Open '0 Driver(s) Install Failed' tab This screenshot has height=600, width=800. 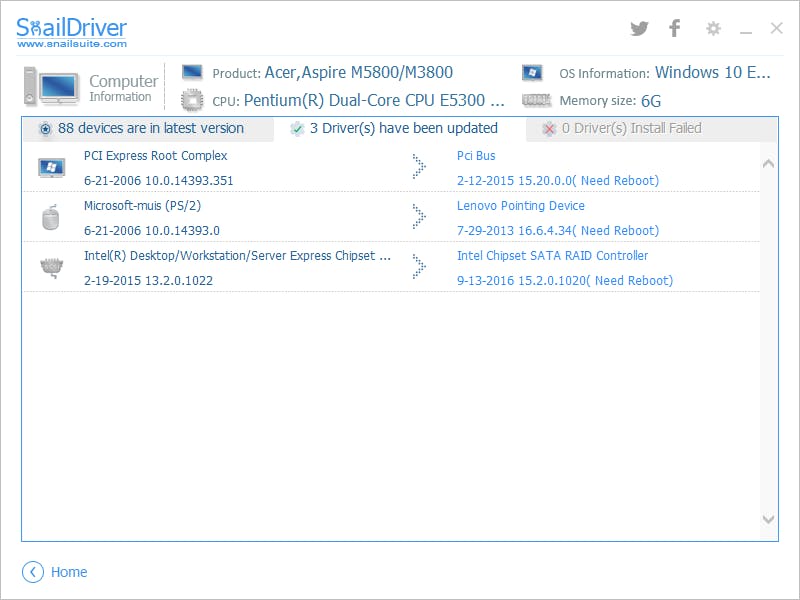pos(652,129)
